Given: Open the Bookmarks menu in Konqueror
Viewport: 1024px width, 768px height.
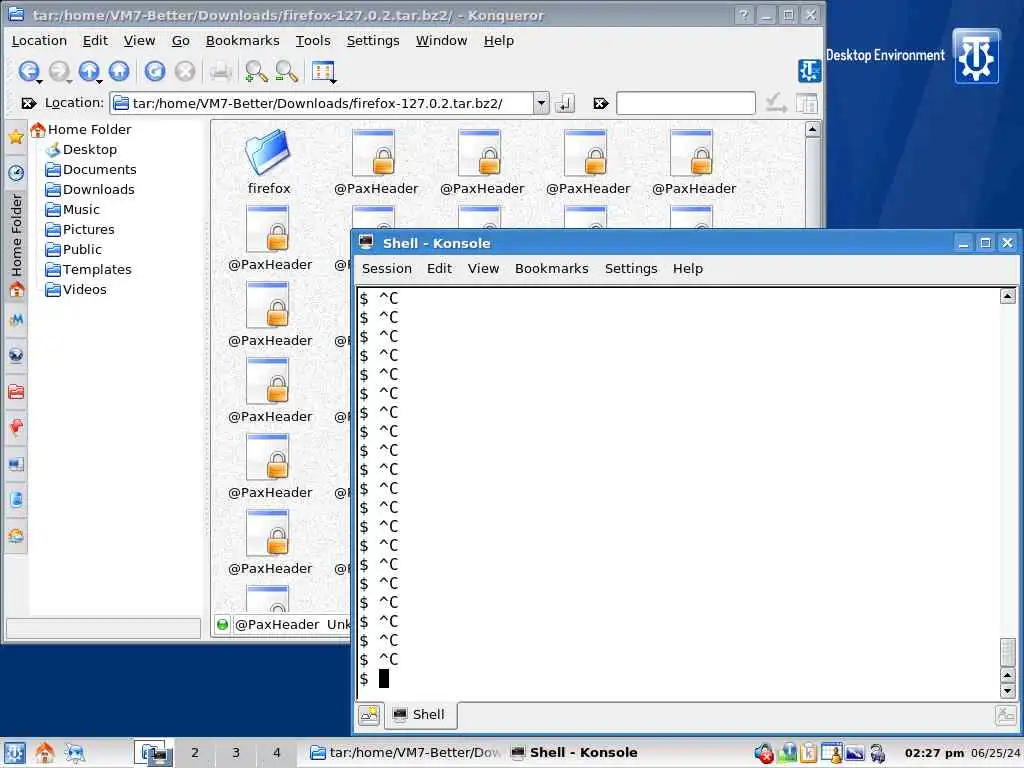Looking at the screenshot, I should [x=242, y=40].
